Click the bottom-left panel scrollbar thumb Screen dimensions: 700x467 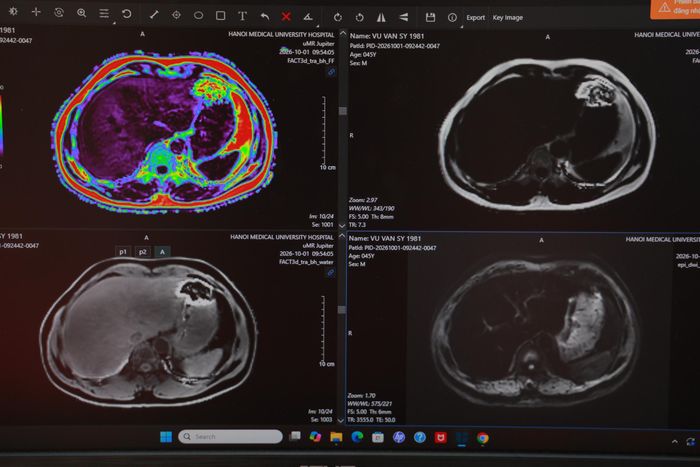342,309
